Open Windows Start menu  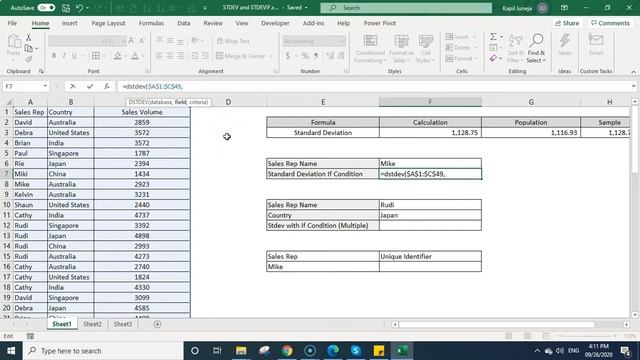[x=11, y=351]
